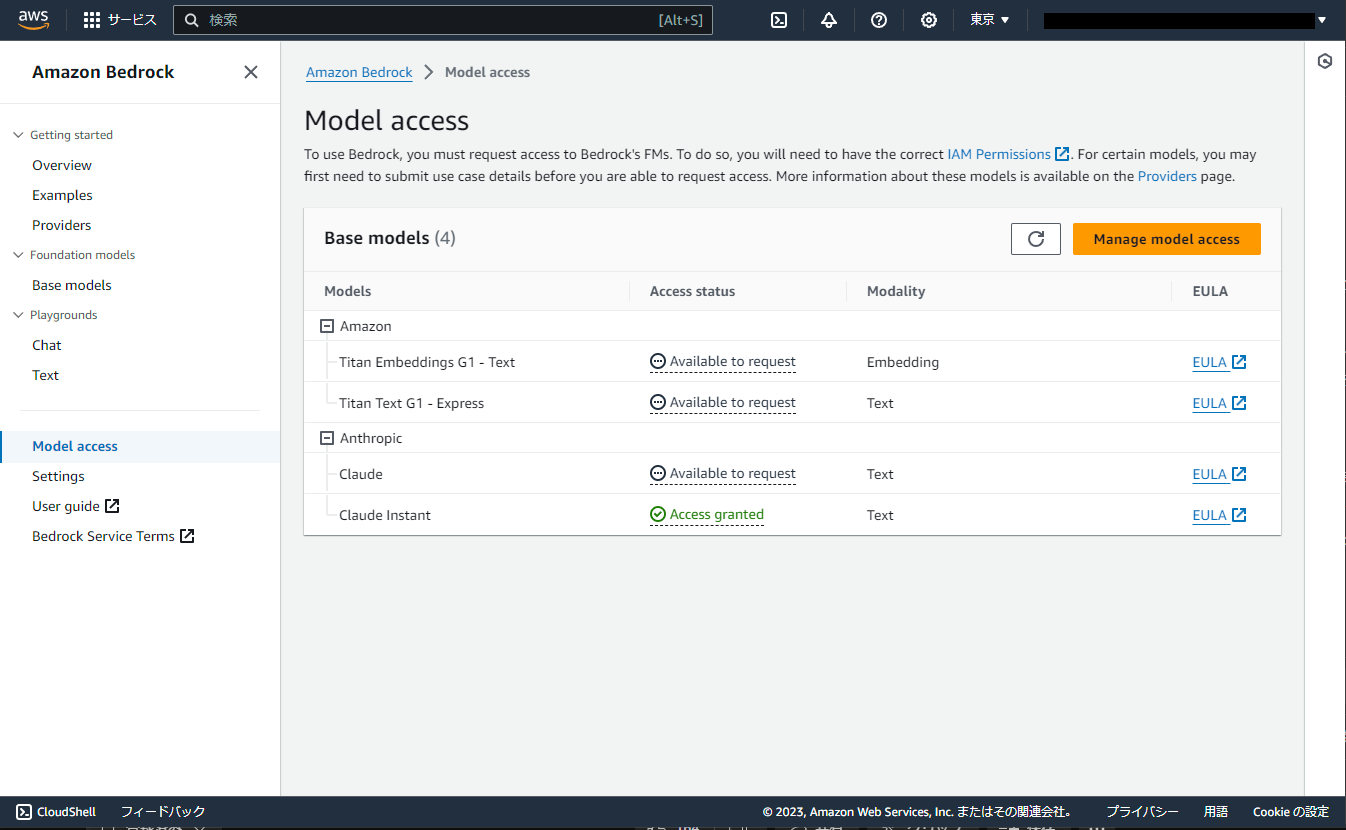
Task: Click into the 検索 search field
Action: tap(442, 20)
